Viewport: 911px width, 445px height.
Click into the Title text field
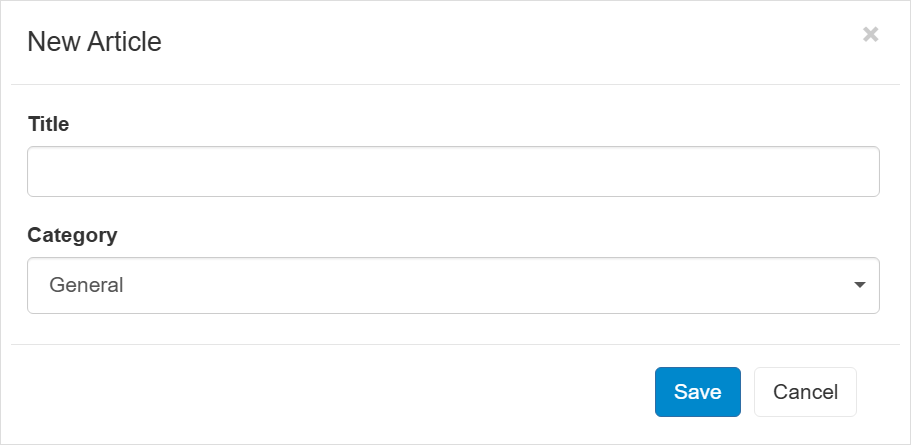pos(453,172)
